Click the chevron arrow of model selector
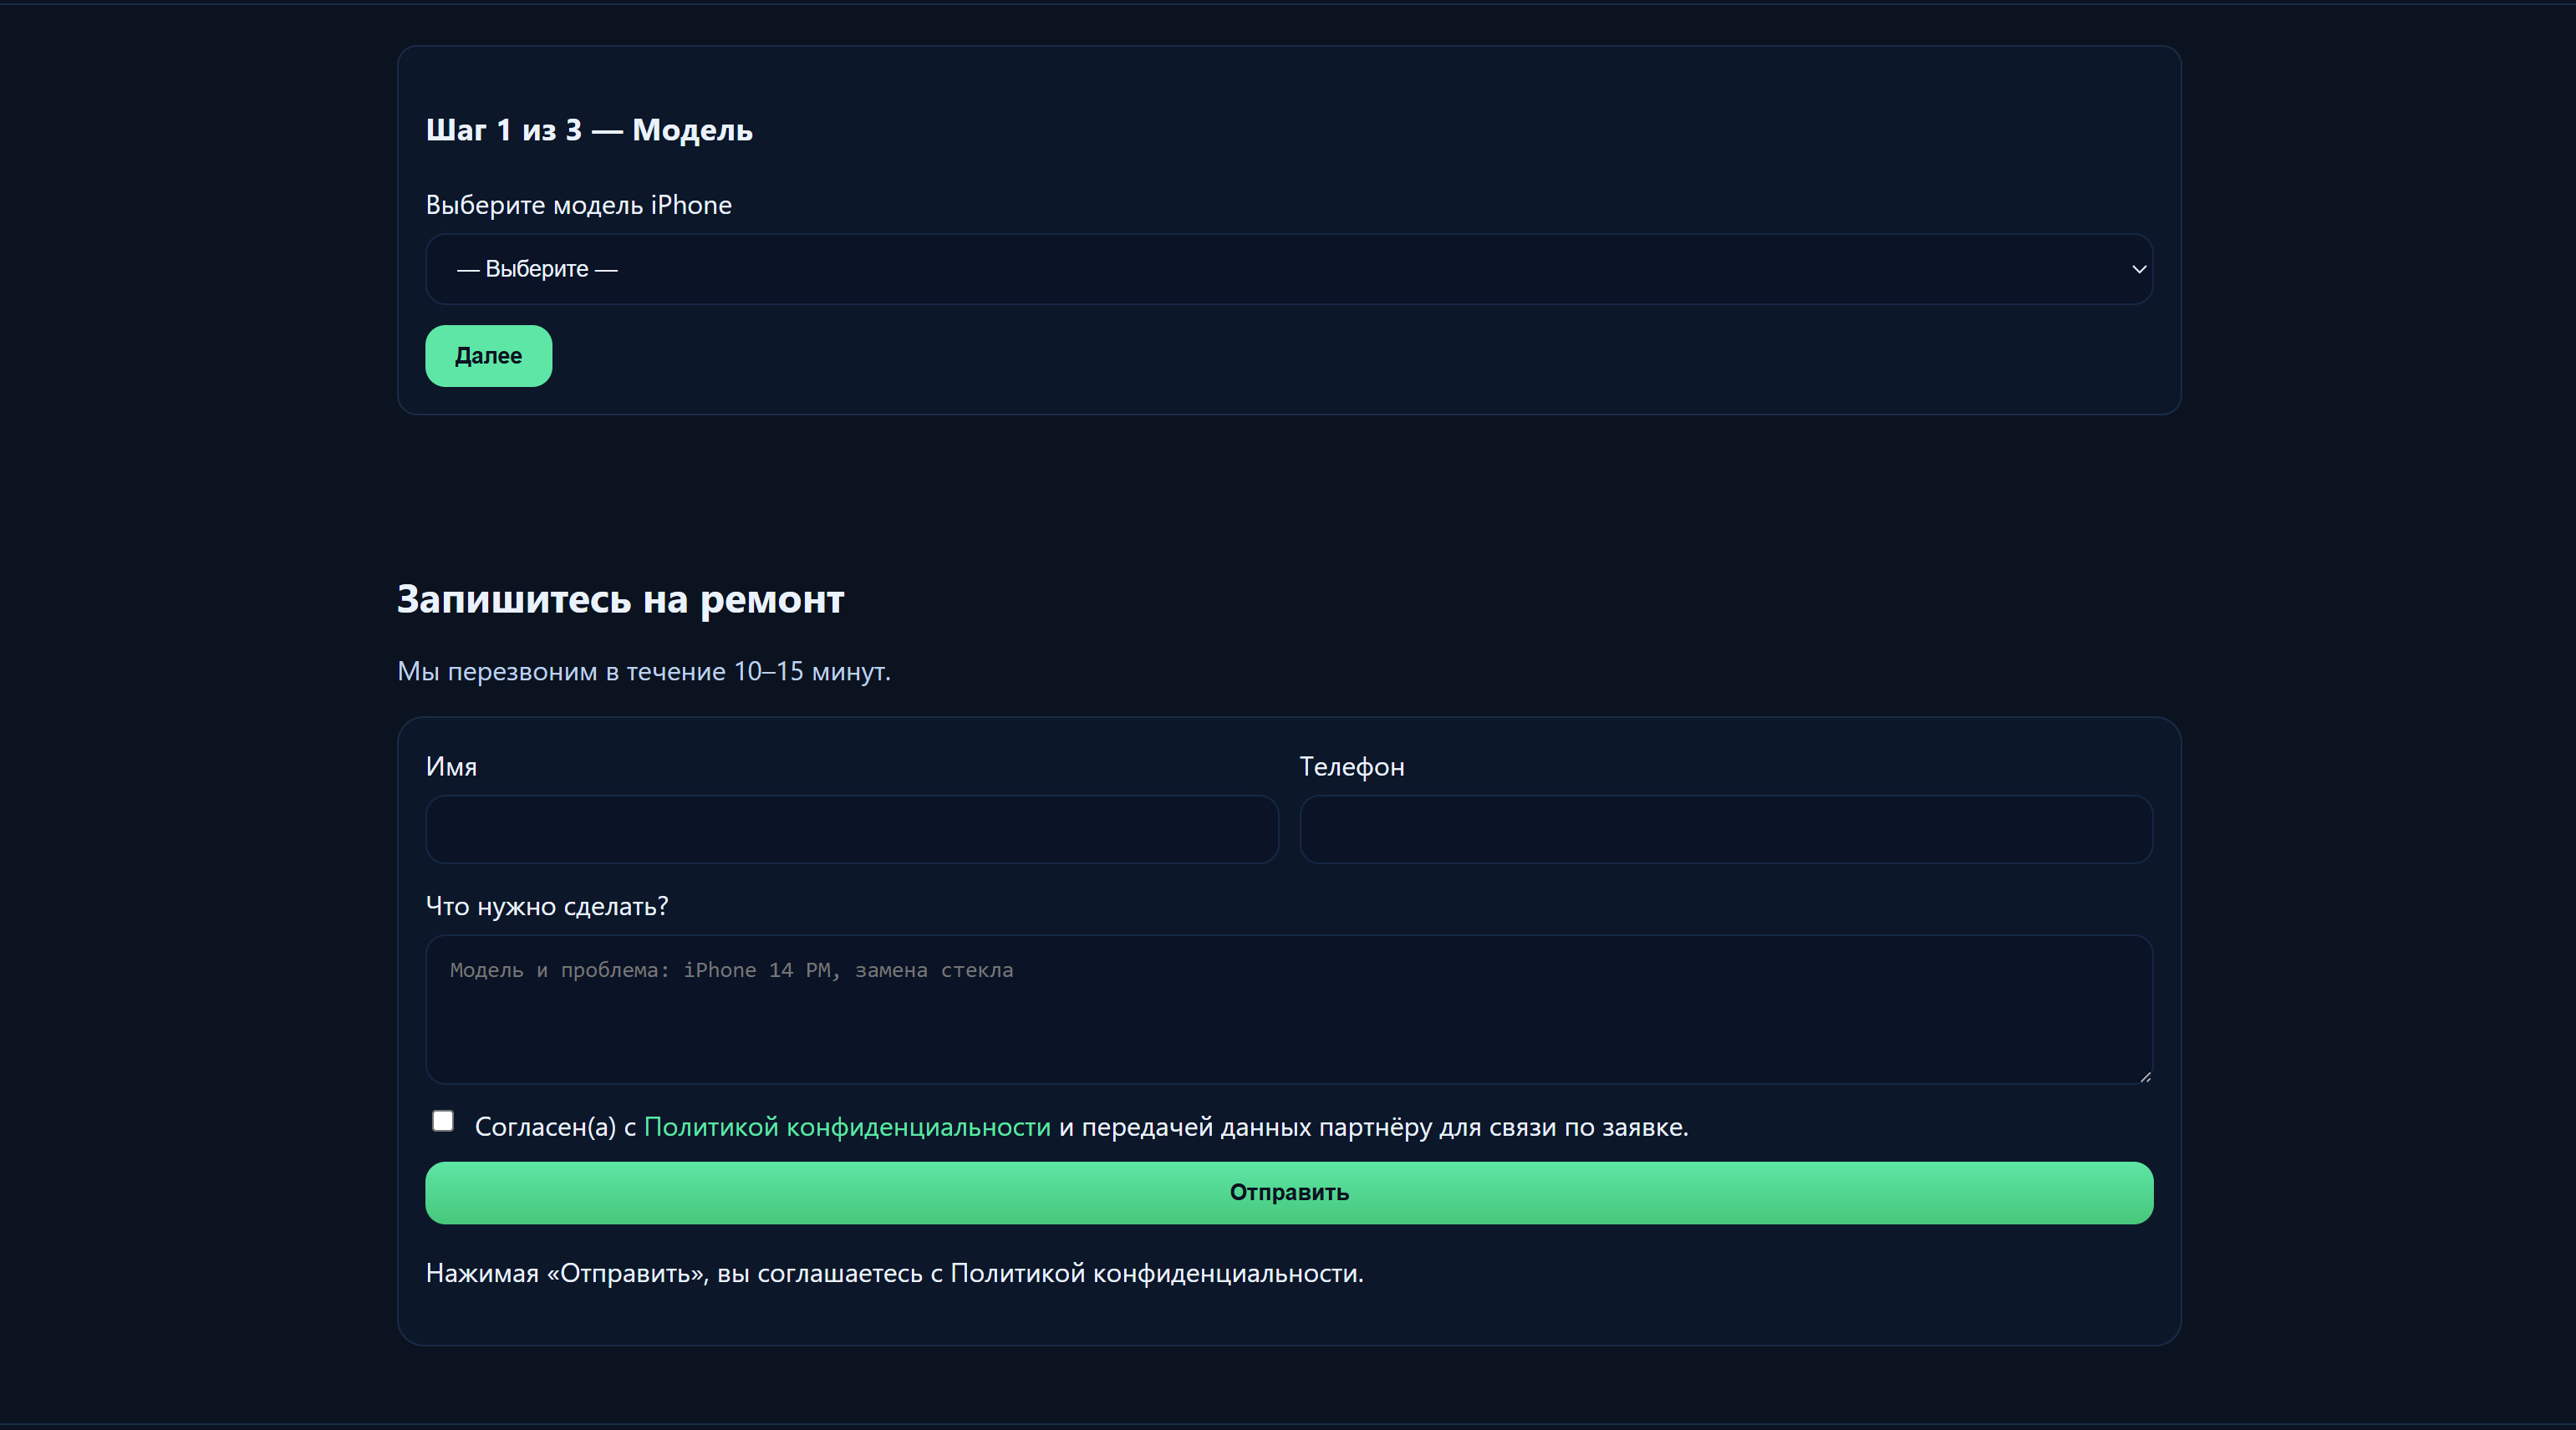Screen dimensions: 2576x1430 2138,269
